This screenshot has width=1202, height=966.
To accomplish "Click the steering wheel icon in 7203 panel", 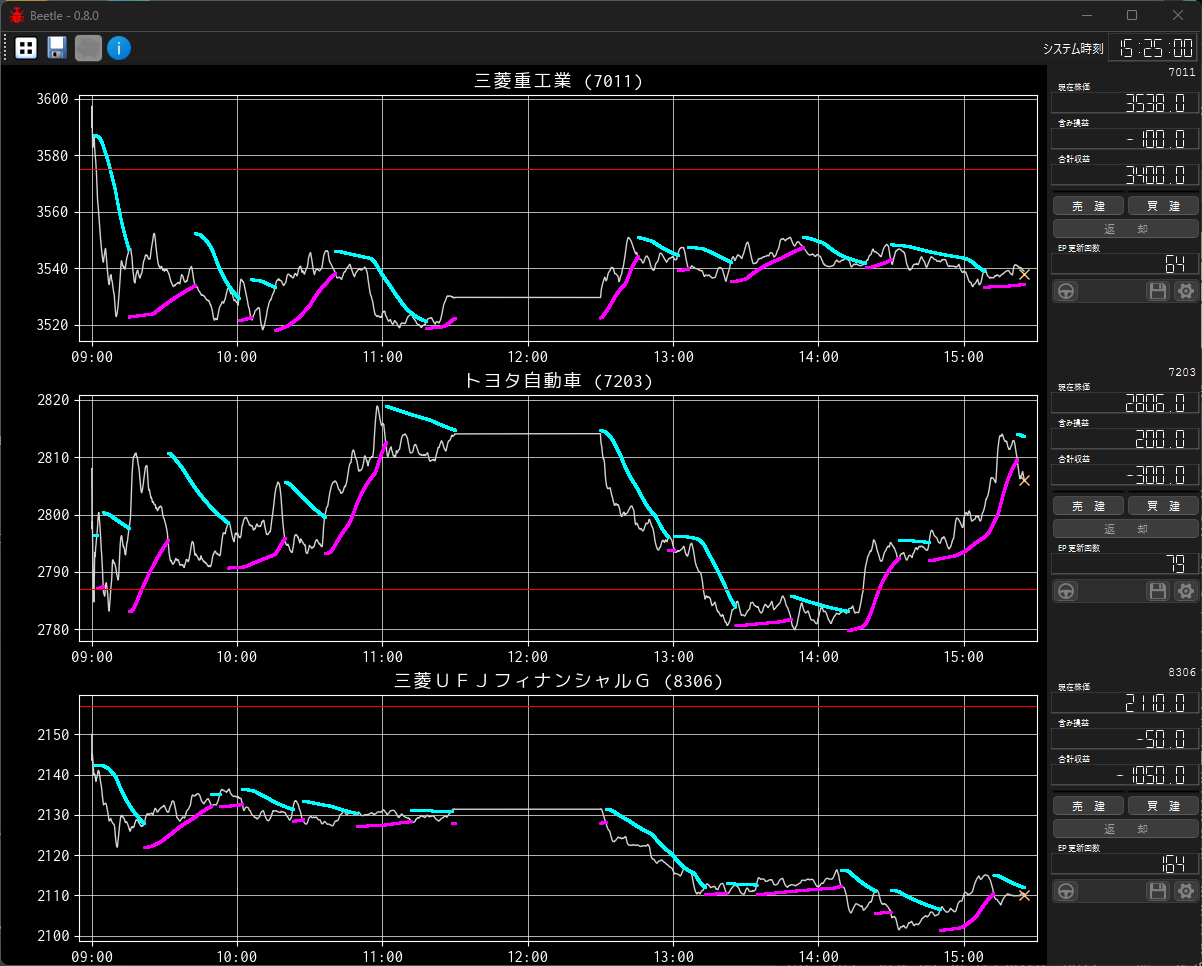I will (x=1067, y=591).
